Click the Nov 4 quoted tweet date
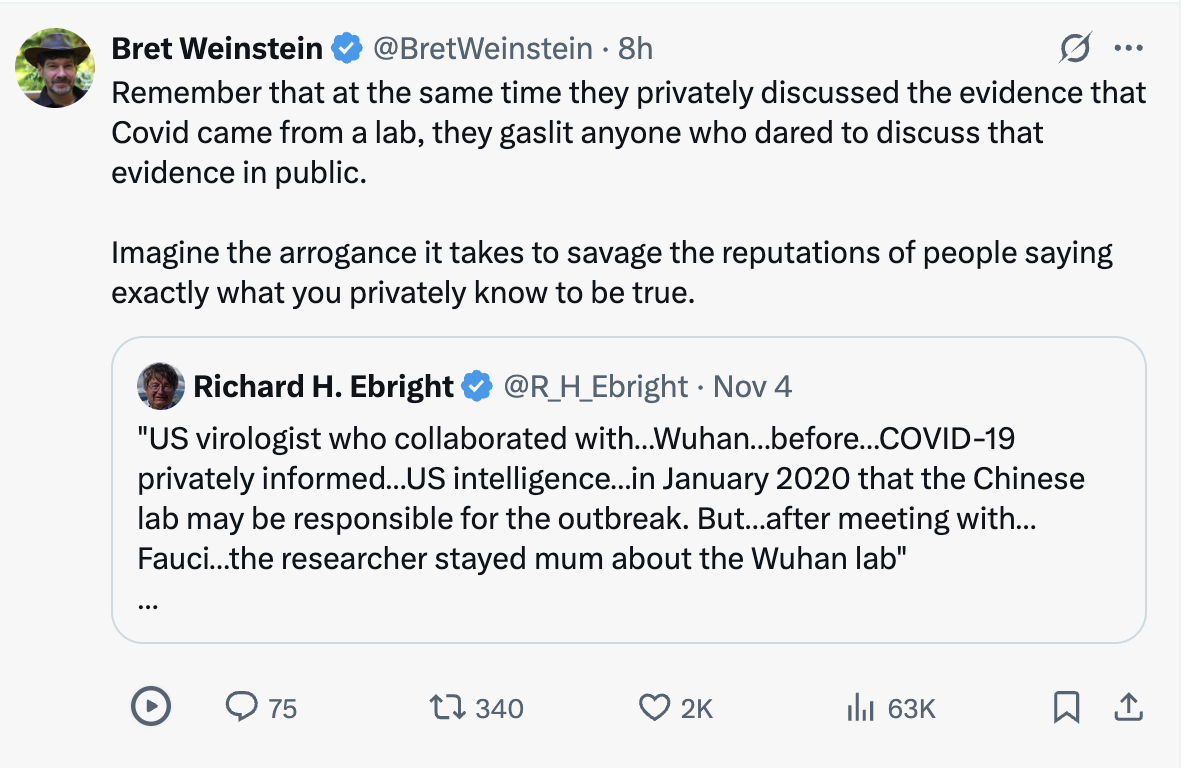This screenshot has height=768, width=1186. (754, 386)
